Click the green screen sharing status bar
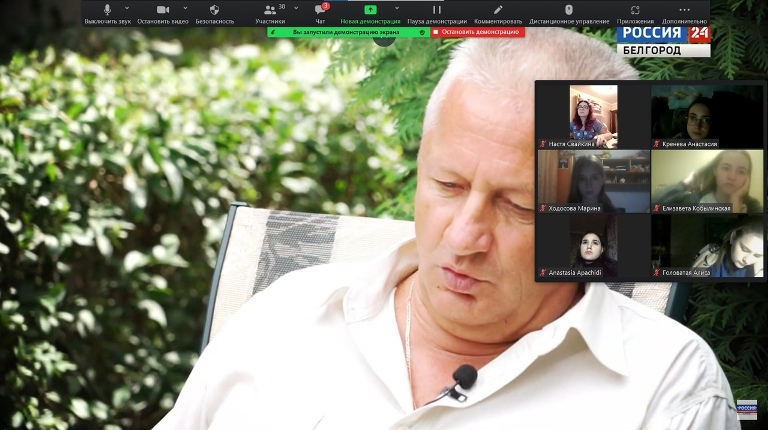The height and width of the screenshot is (430, 768). coord(348,32)
